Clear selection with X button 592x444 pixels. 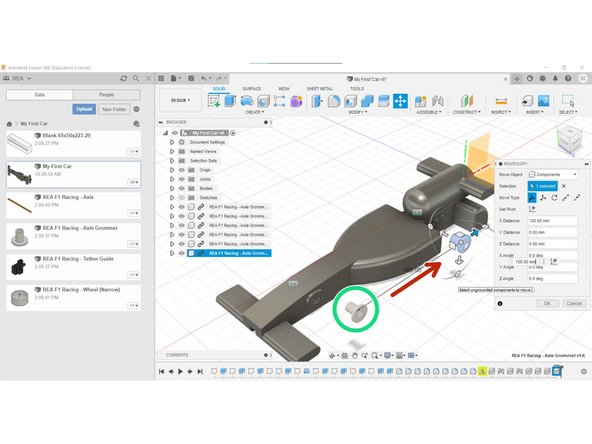[x=564, y=186]
